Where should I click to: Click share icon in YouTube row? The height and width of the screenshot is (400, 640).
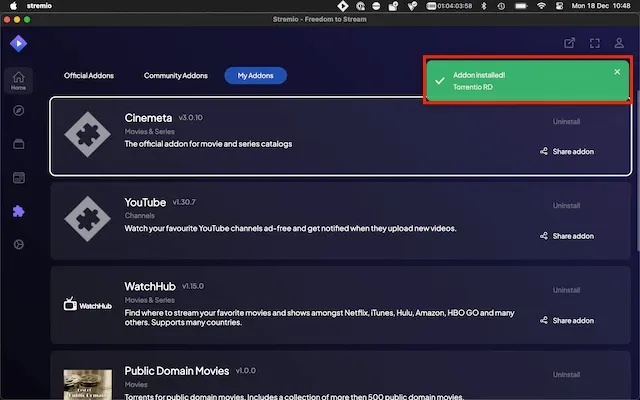pos(544,236)
